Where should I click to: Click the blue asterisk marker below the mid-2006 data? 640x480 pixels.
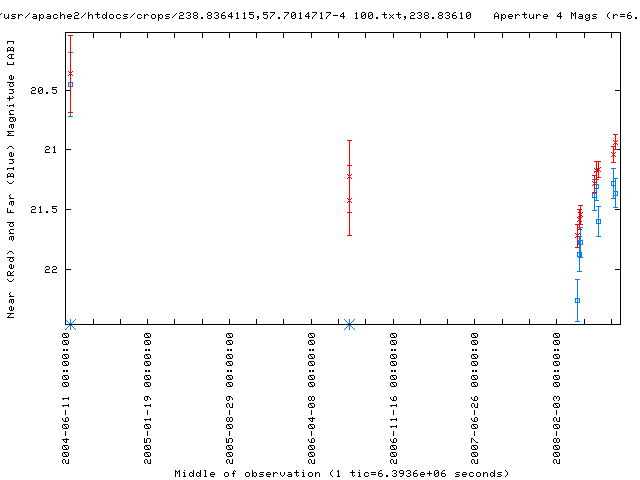[349, 324]
